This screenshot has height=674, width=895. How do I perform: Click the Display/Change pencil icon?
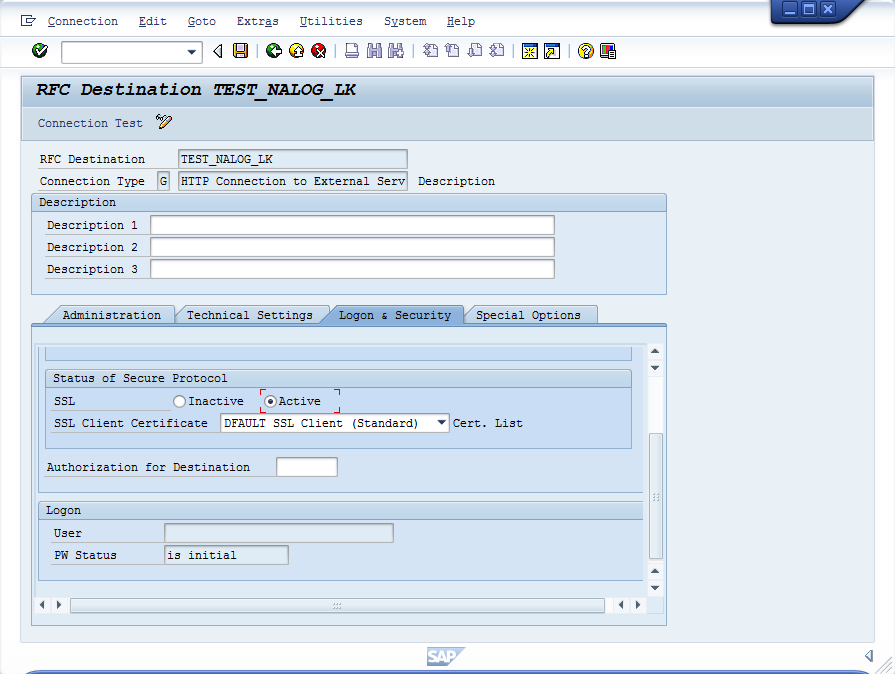click(x=164, y=123)
